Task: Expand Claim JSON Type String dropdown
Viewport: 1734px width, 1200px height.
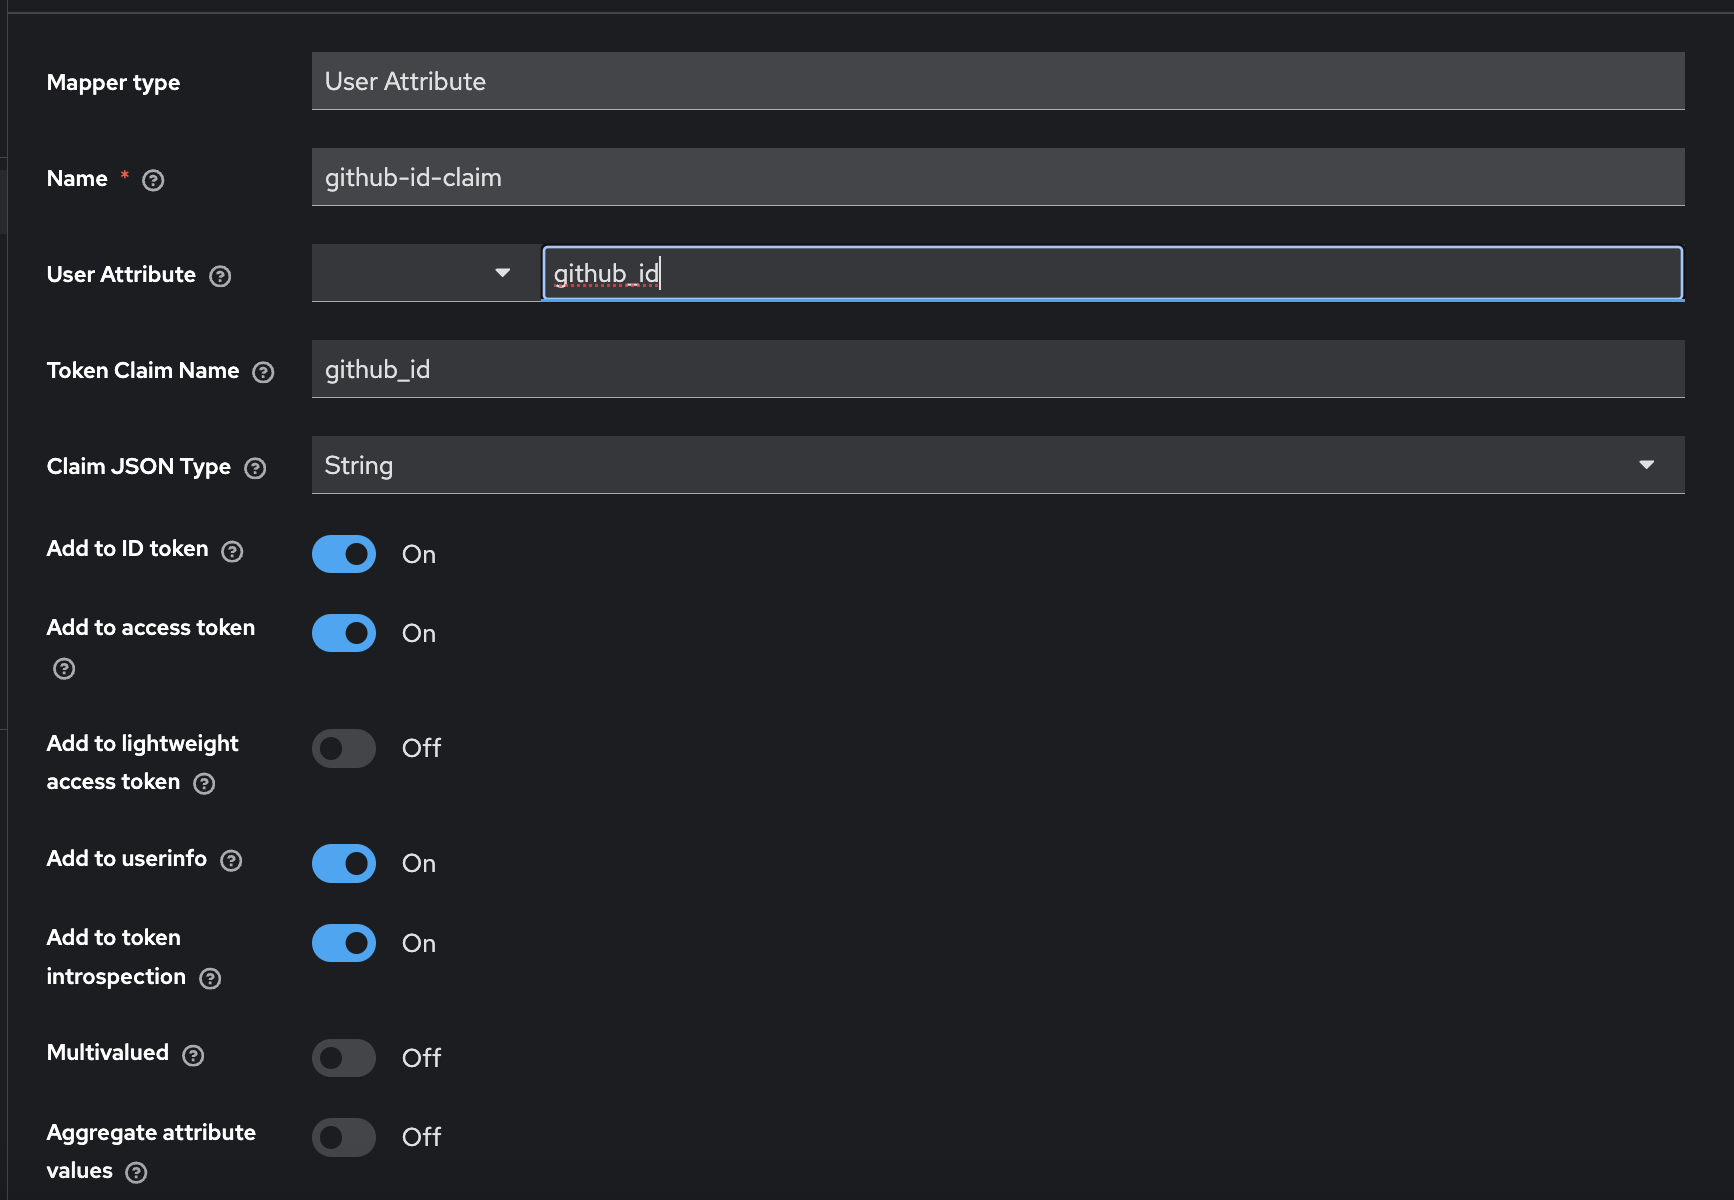Action: tap(998, 465)
